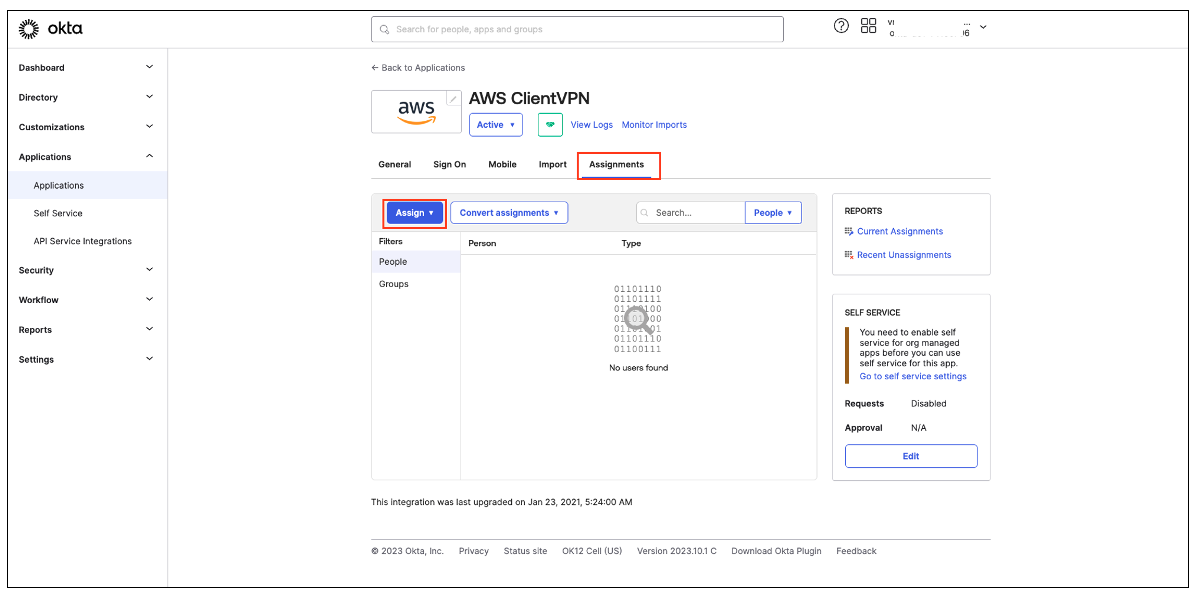Click the No users found message
Viewport: 1195px width, 595px height.
tap(638, 368)
